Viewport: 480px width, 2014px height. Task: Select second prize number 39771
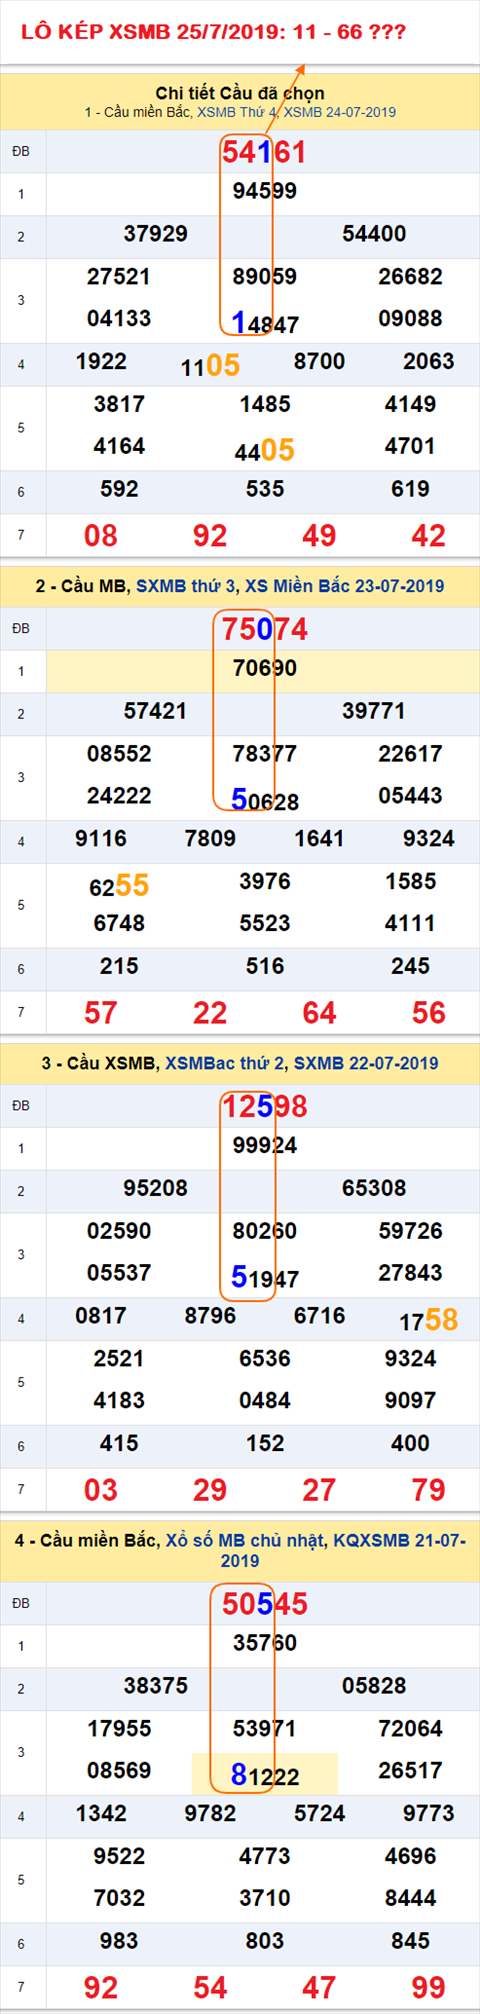click(x=374, y=711)
